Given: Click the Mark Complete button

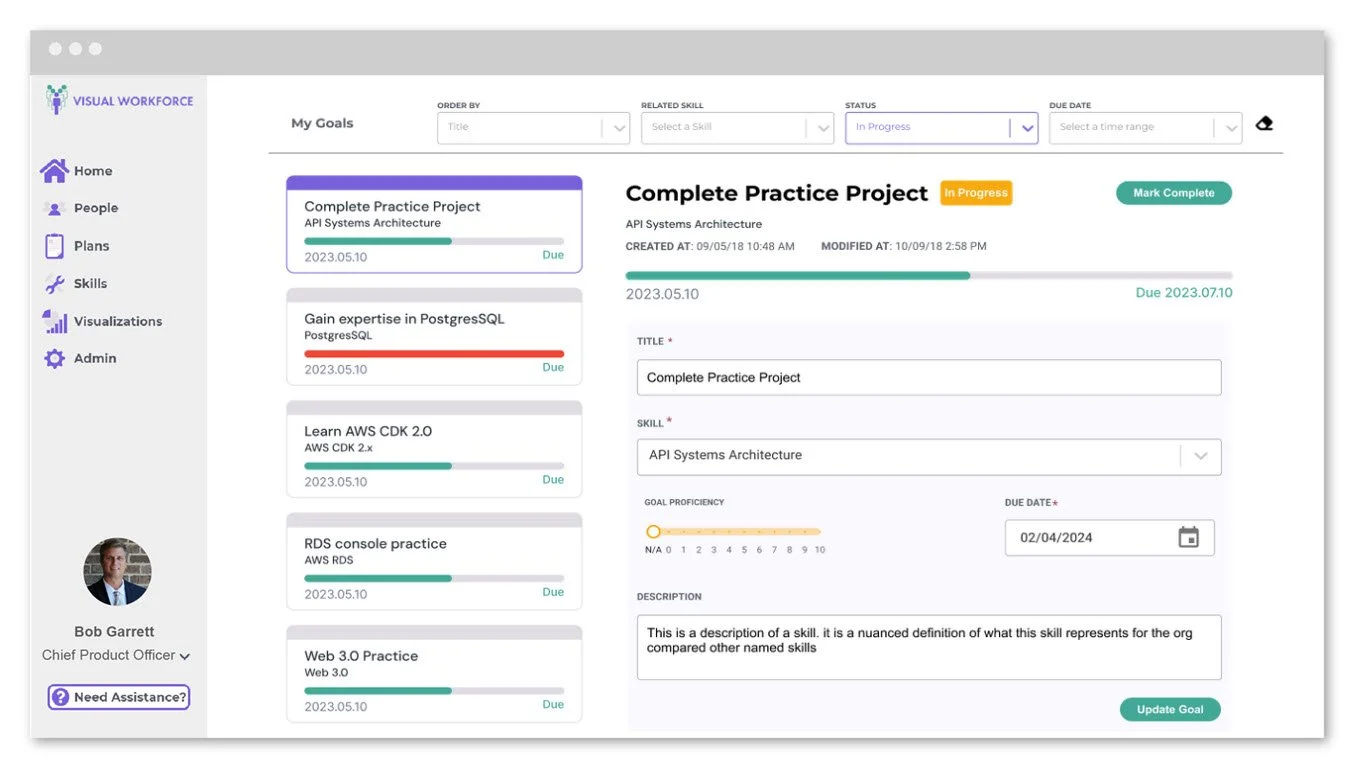Looking at the screenshot, I should [1173, 192].
